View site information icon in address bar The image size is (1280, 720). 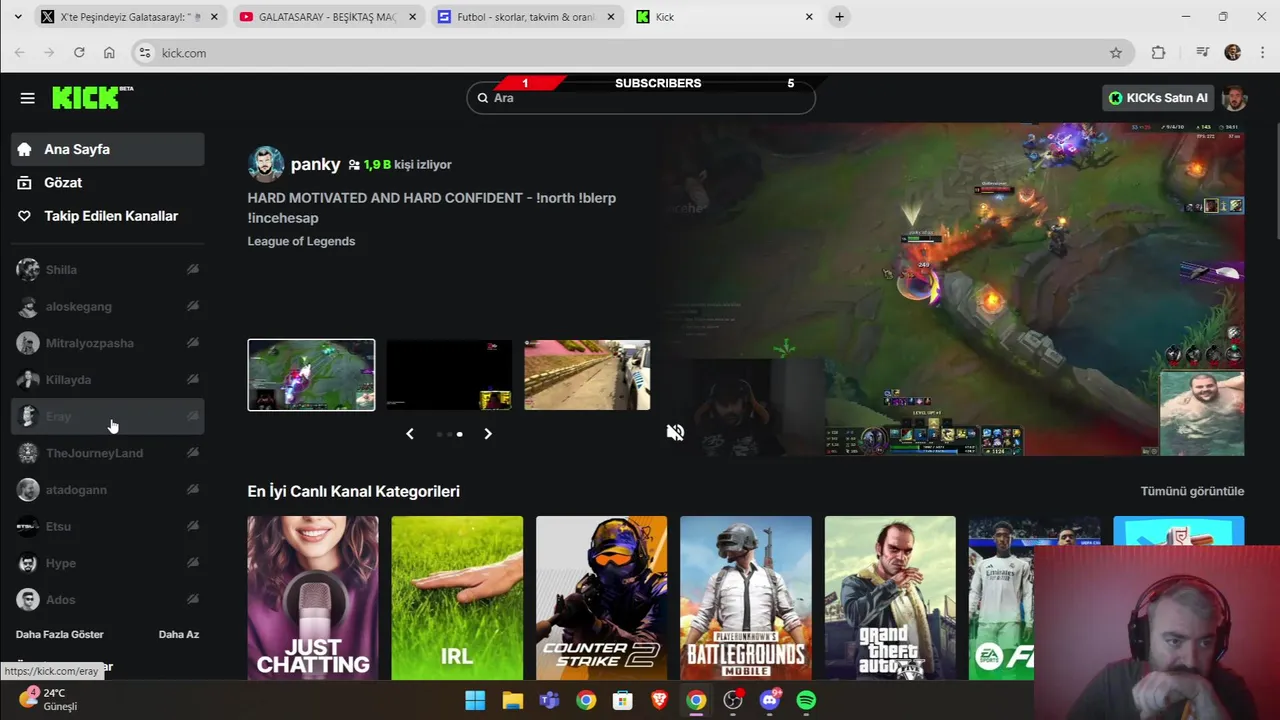click(145, 53)
